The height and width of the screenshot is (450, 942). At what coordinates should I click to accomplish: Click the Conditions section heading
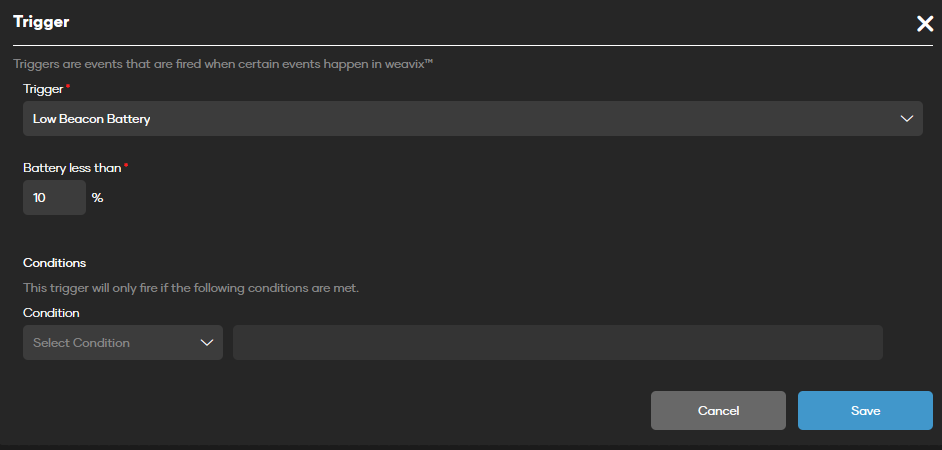click(55, 263)
